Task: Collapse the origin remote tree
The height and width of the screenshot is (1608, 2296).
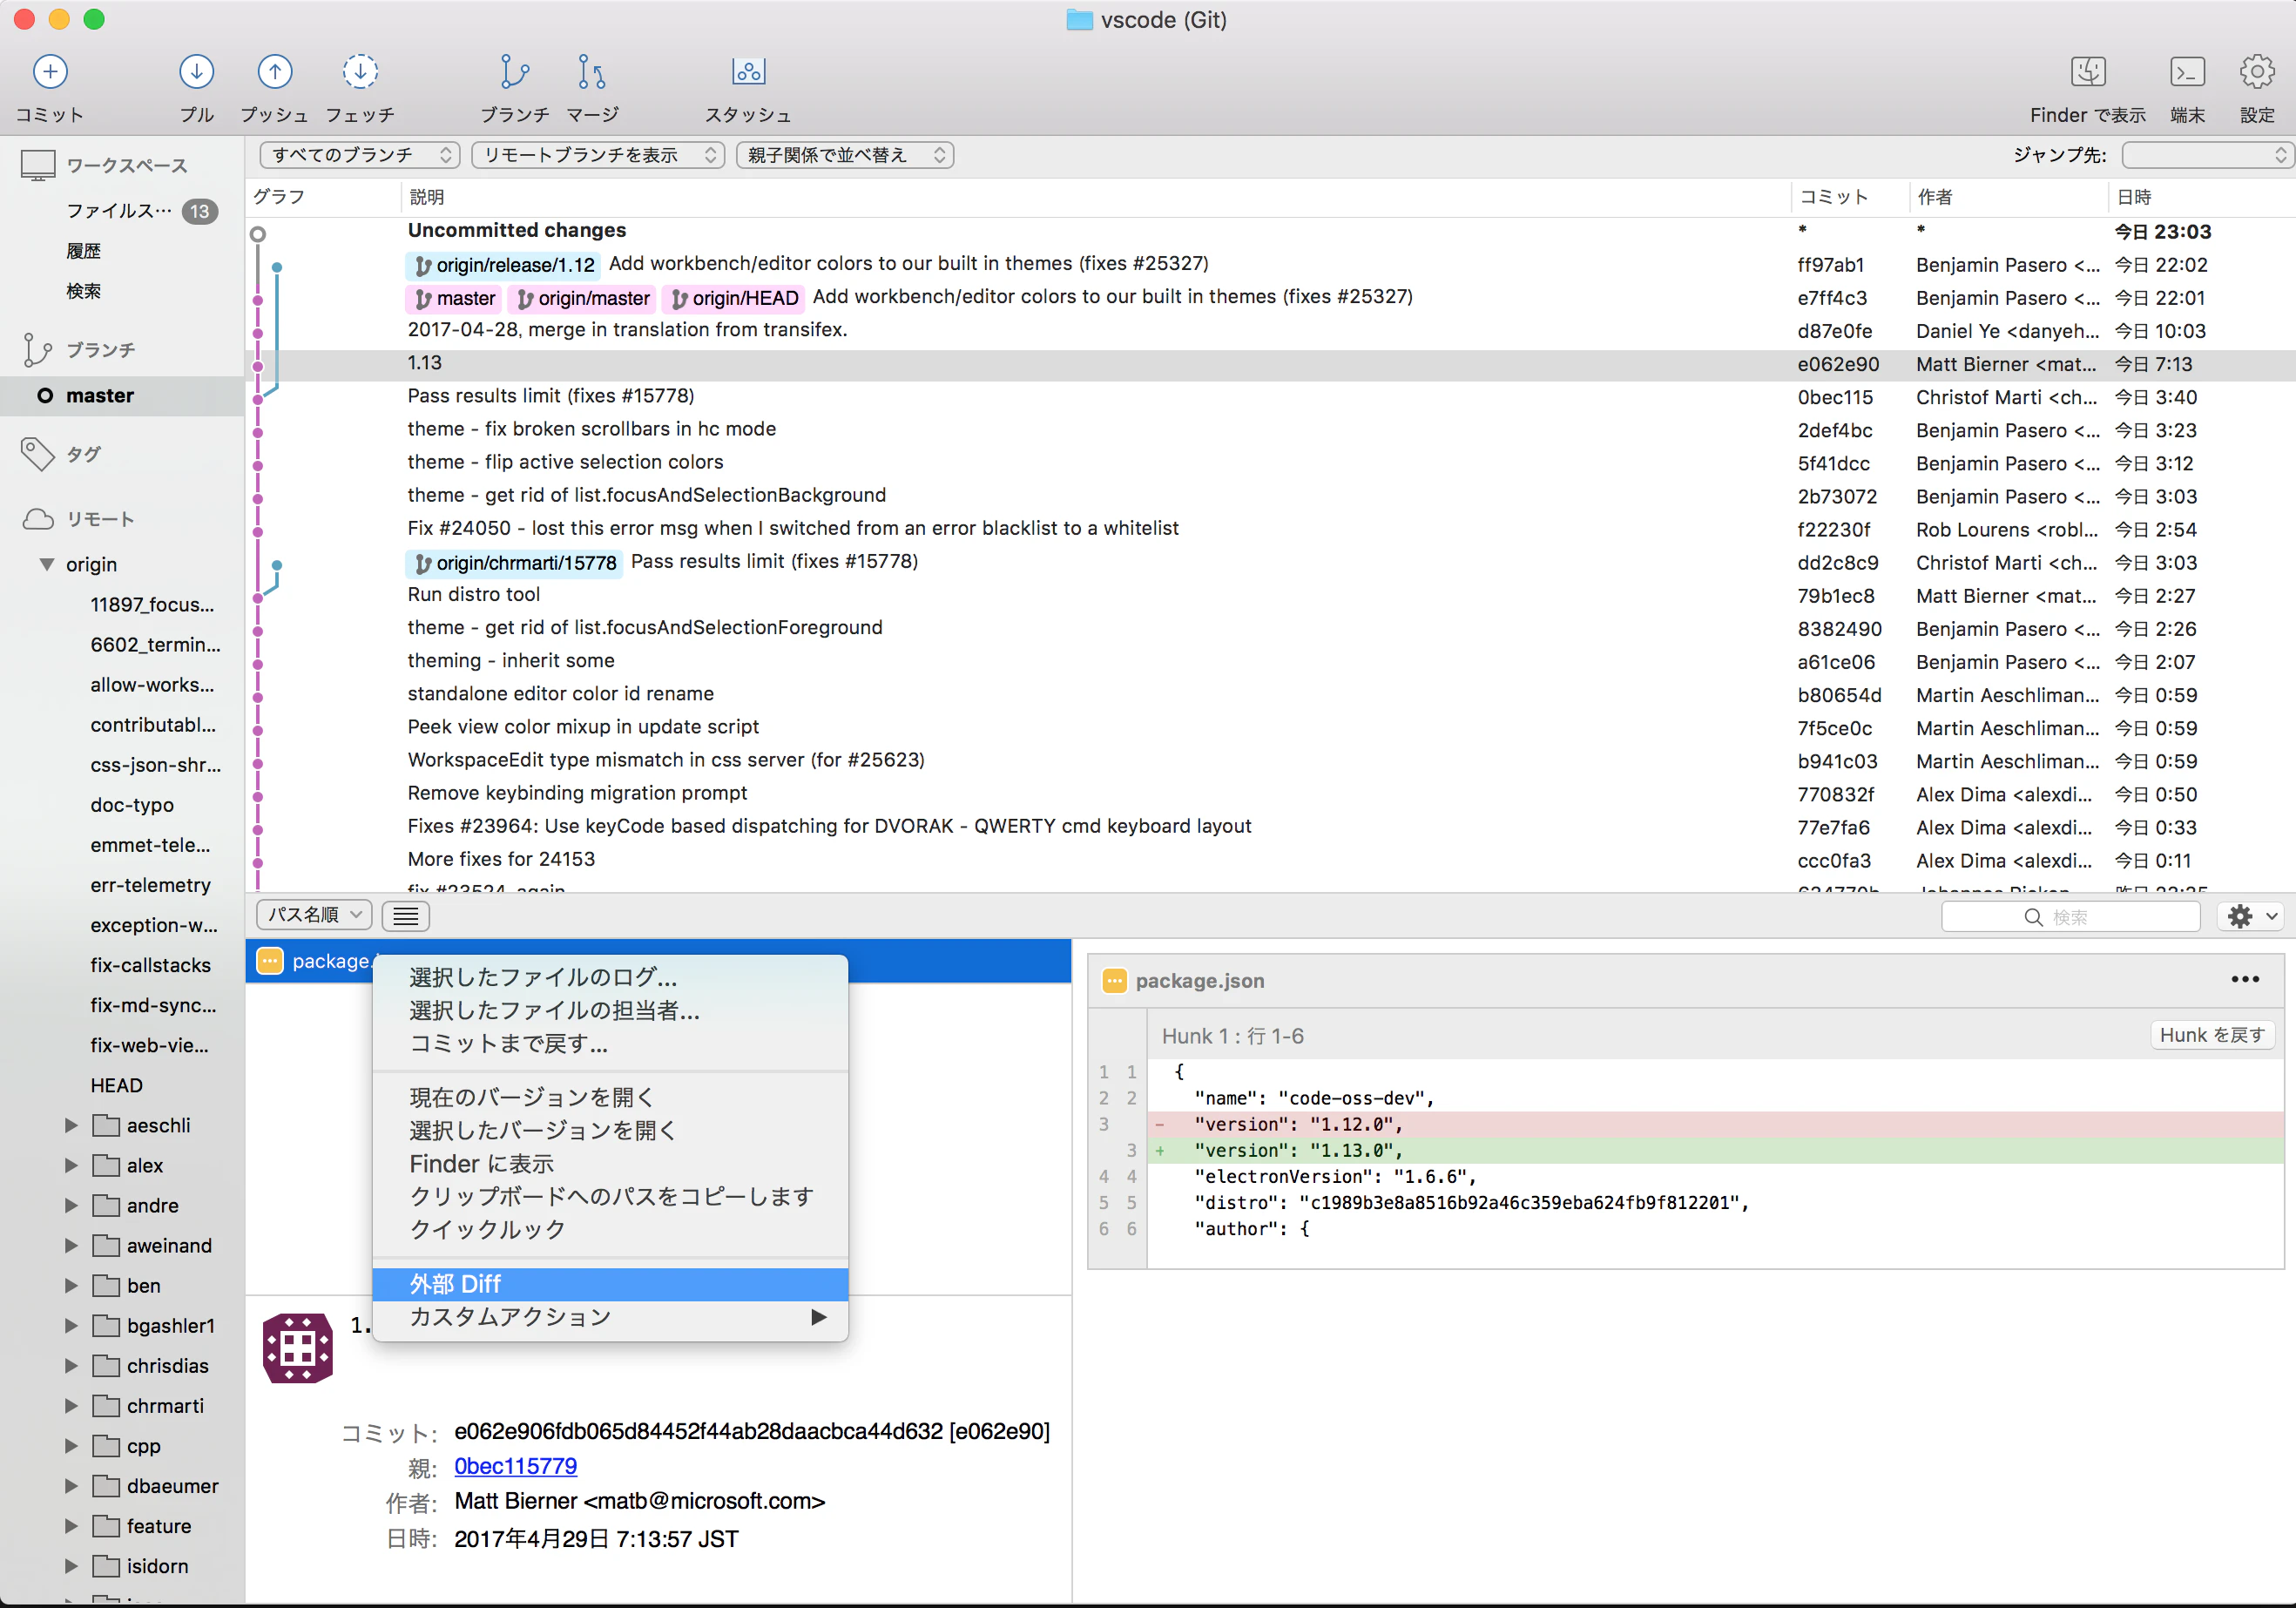Action: 47,564
